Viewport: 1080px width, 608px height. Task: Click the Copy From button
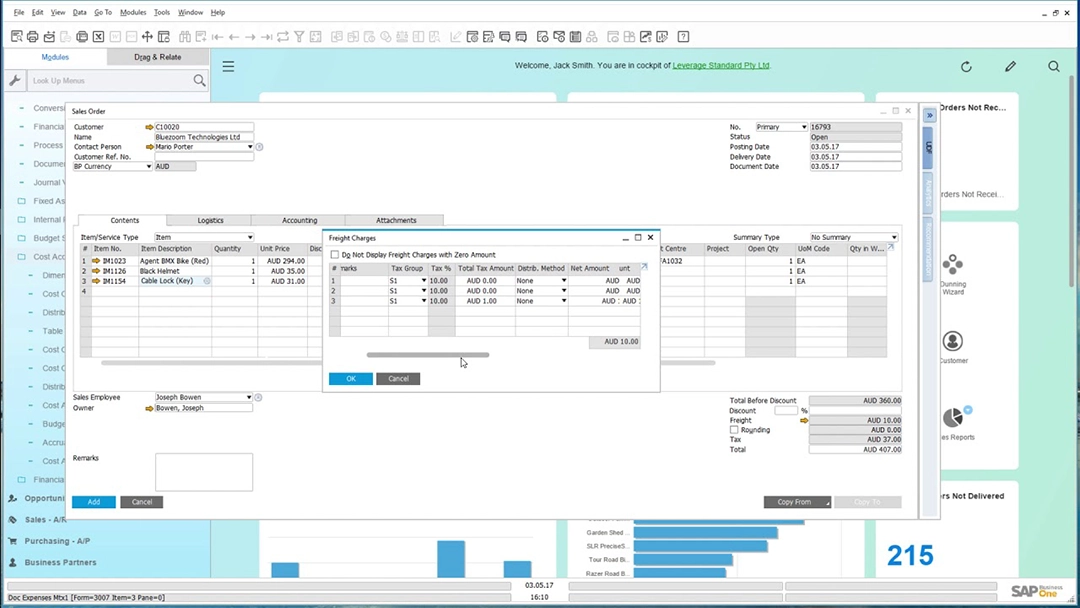point(796,501)
